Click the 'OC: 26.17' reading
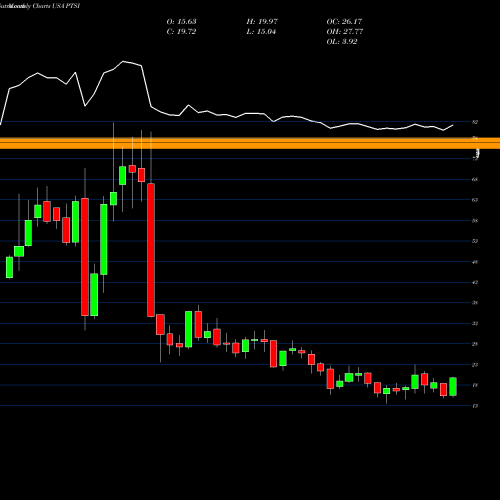The height and width of the screenshot is (500, 500). pos(344,21)
